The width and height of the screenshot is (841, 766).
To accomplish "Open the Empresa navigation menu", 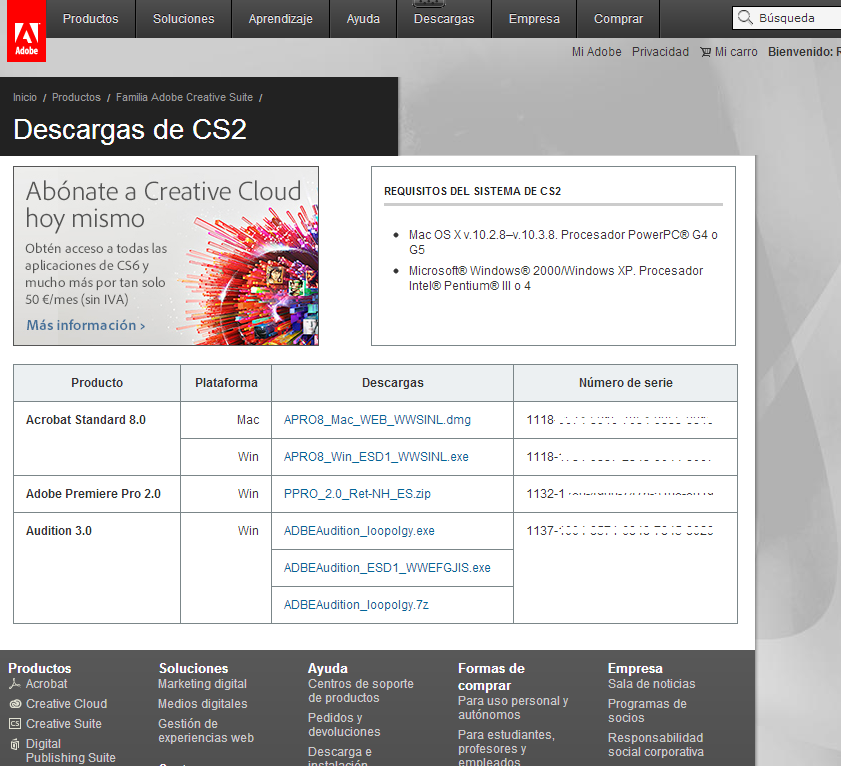I will (534, 19).
